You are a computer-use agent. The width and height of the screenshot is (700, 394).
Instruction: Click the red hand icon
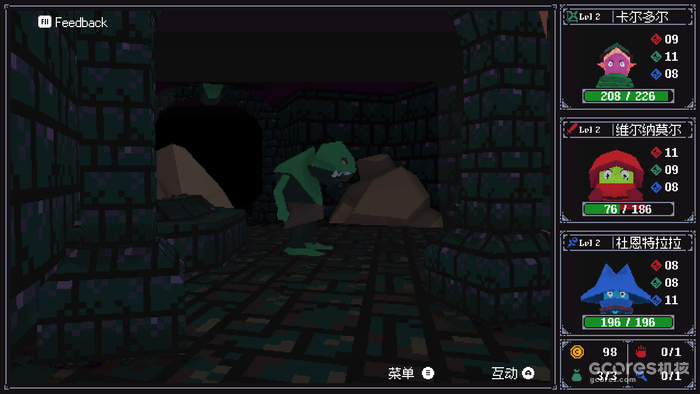(641, 352)
